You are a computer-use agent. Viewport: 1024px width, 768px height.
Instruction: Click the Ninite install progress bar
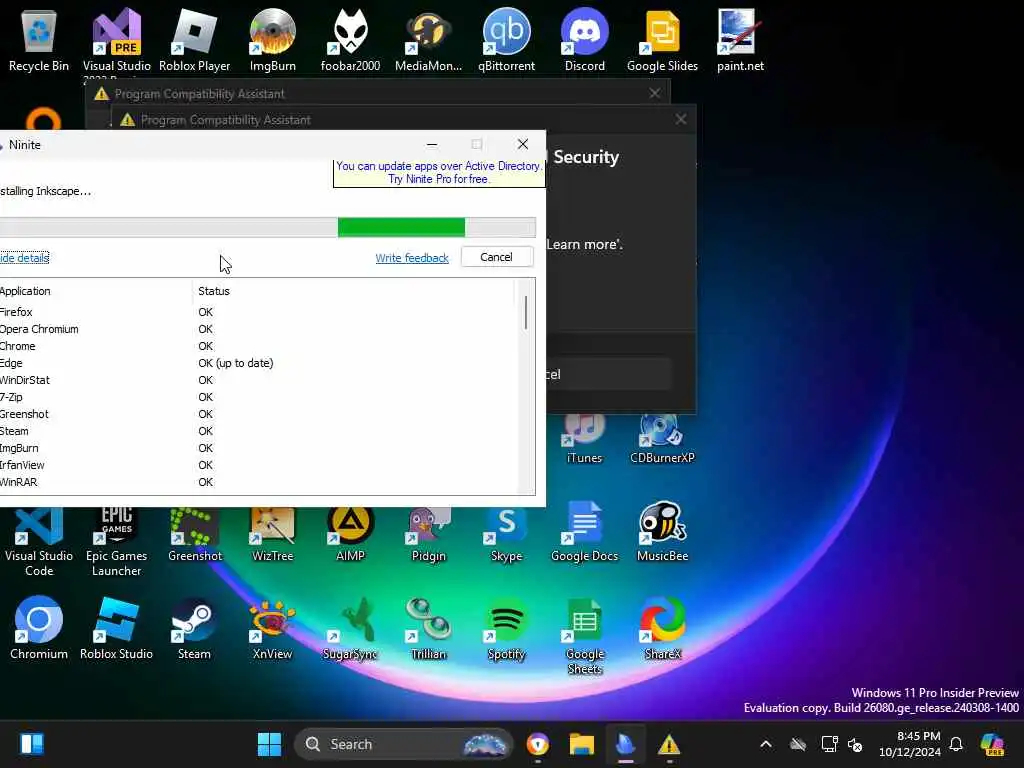pyautogui.click(x=268, y=227)
